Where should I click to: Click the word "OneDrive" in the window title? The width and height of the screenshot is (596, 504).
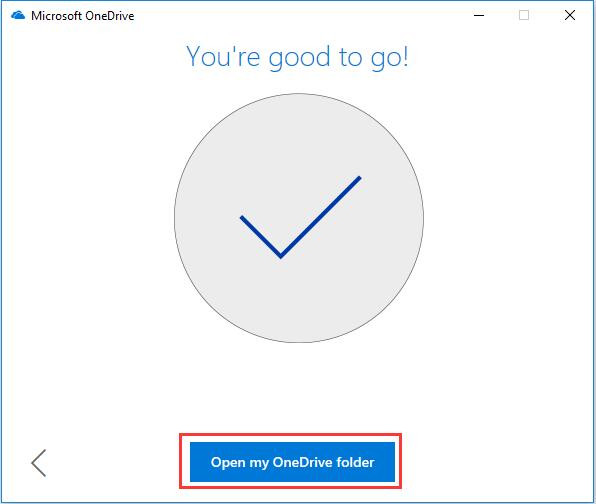point(109,16)
